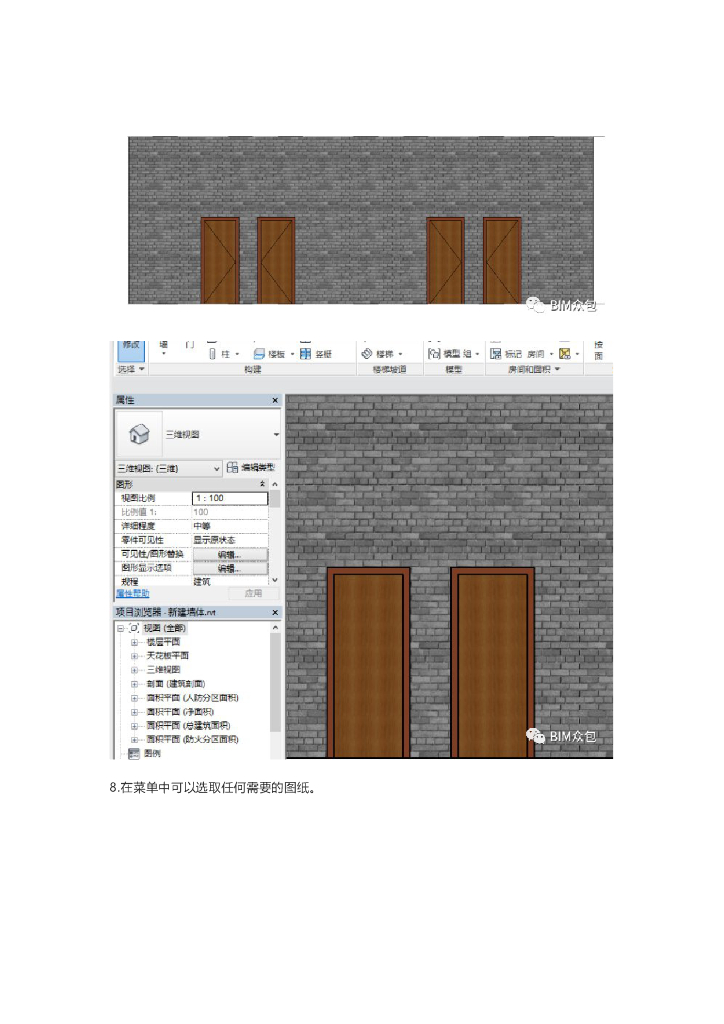724x1024 pixels.
Task: Click the 视图比例 1 : 100 field
Action: [x=230, y=498]
